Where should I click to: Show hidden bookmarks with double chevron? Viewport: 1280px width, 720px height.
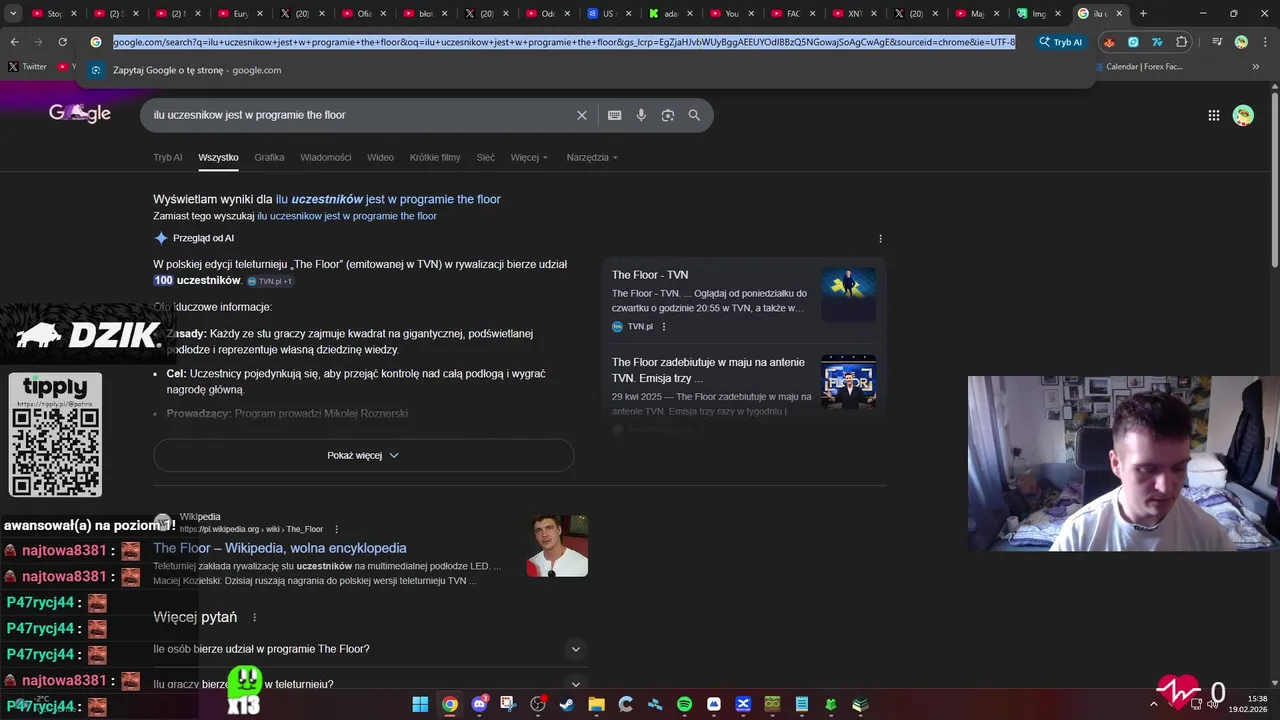(x=1255, y=67)
